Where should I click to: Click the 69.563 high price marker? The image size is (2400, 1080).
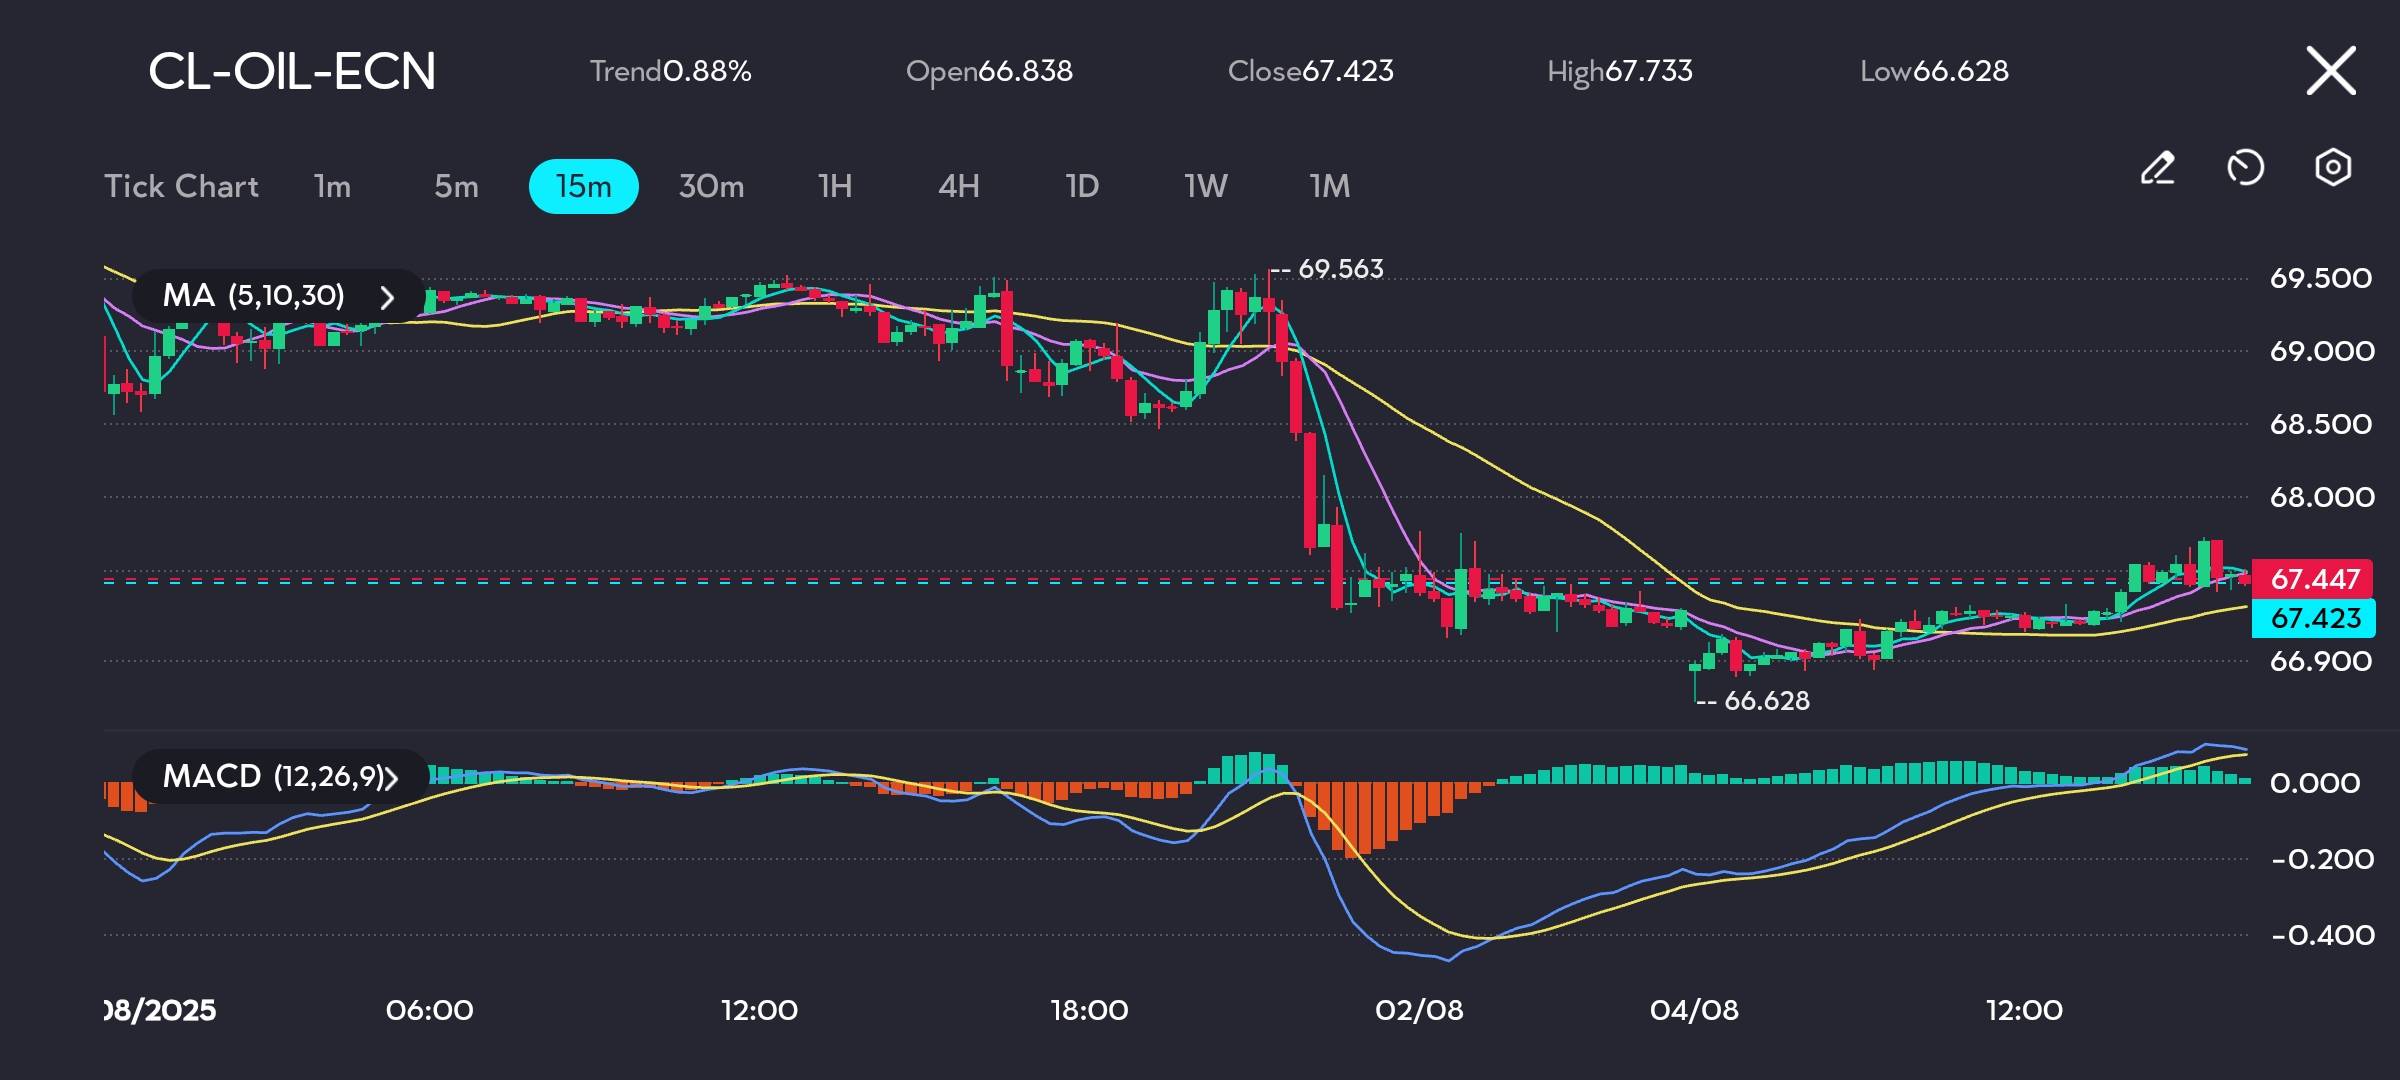(1339, 269)
